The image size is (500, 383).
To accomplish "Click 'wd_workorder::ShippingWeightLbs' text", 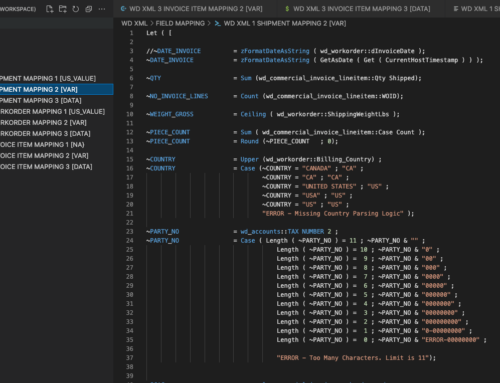I will (333, 114).
